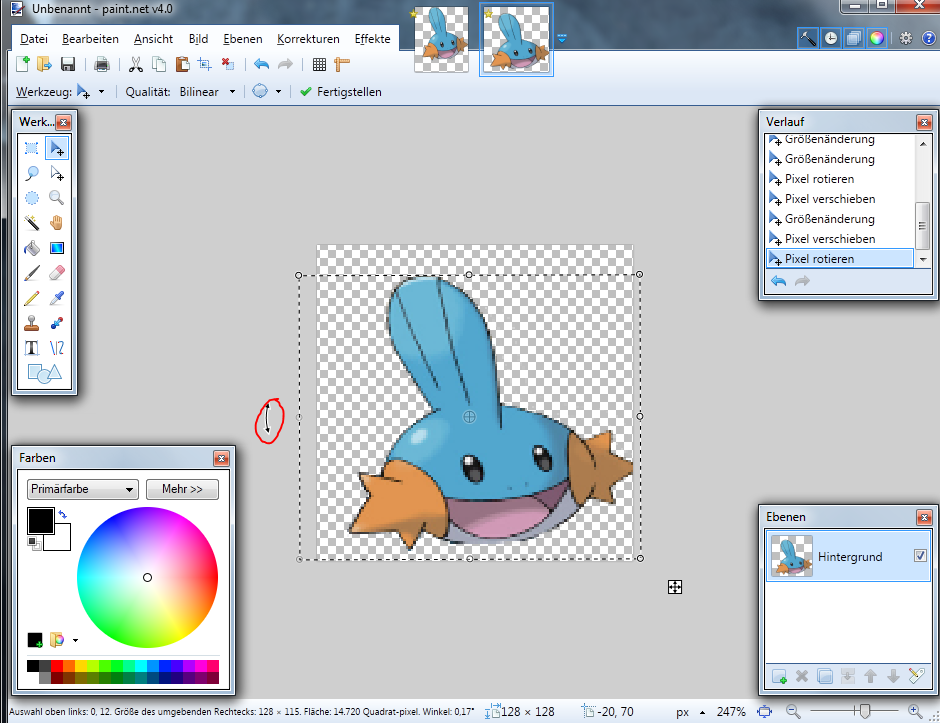This screenshot has width=940, height=723.
Task: Select the Shapes tool
Action: click(44, 373)
